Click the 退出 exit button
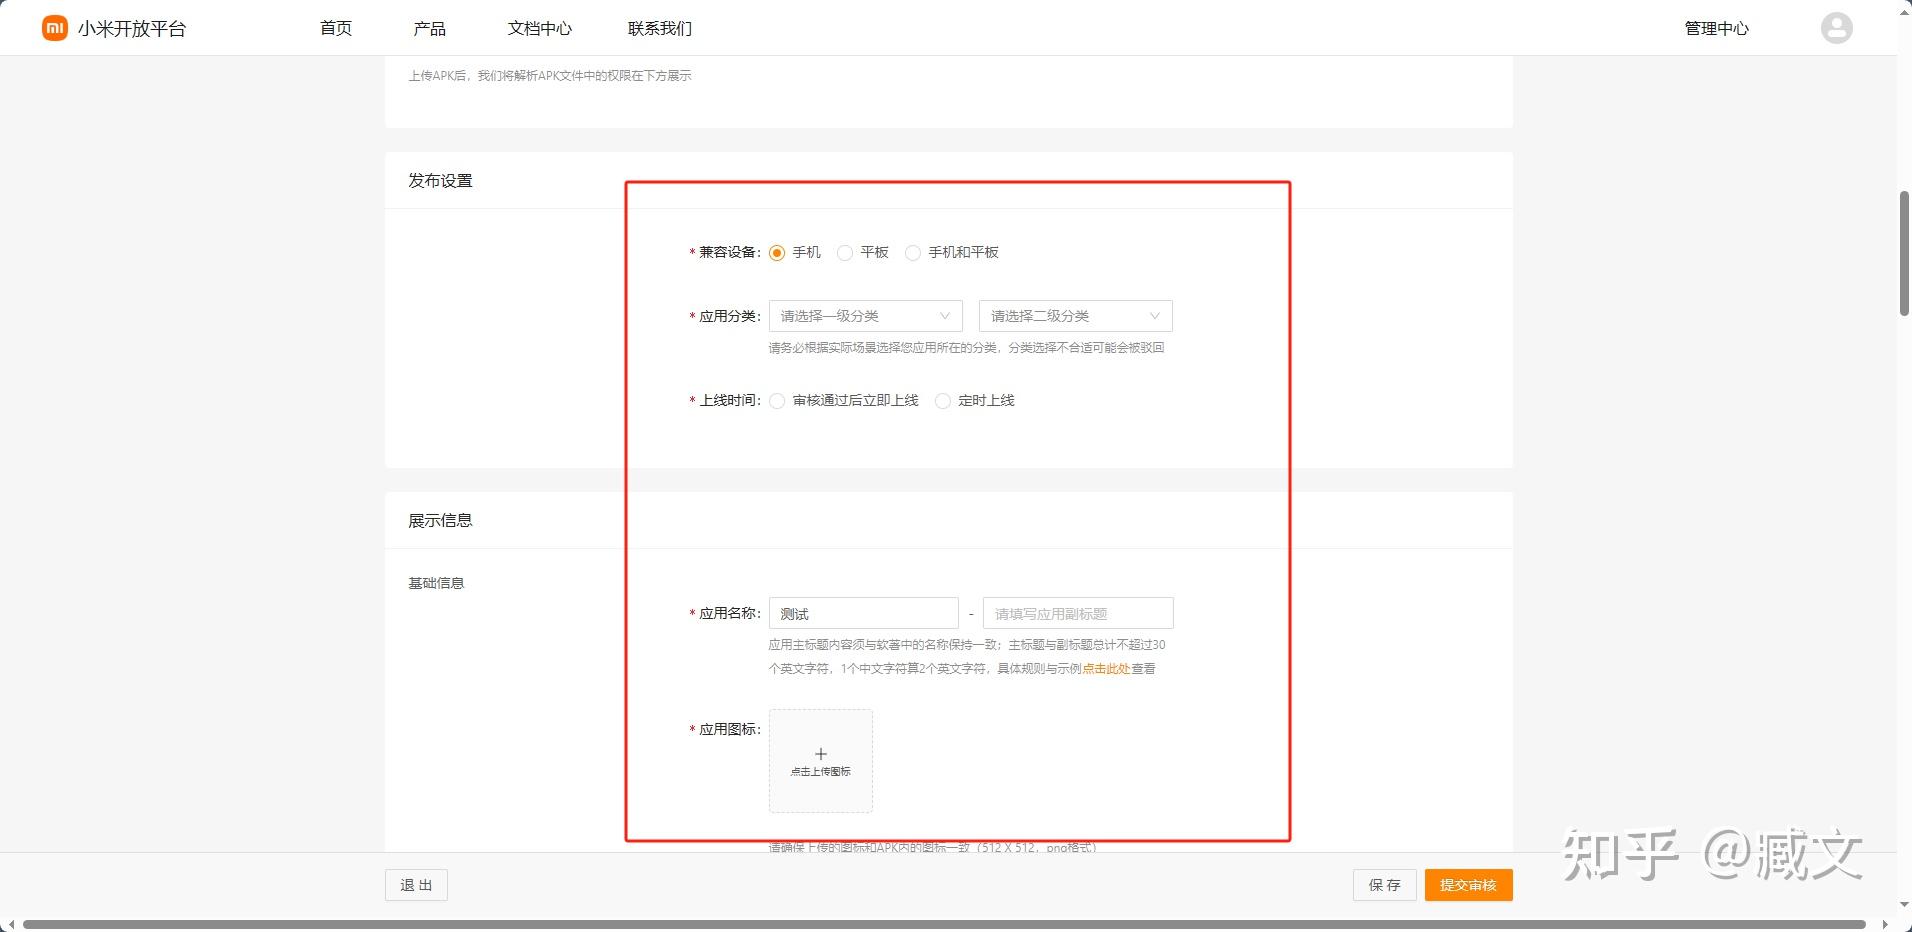1912x932 pixels. (x=416, y=884)
